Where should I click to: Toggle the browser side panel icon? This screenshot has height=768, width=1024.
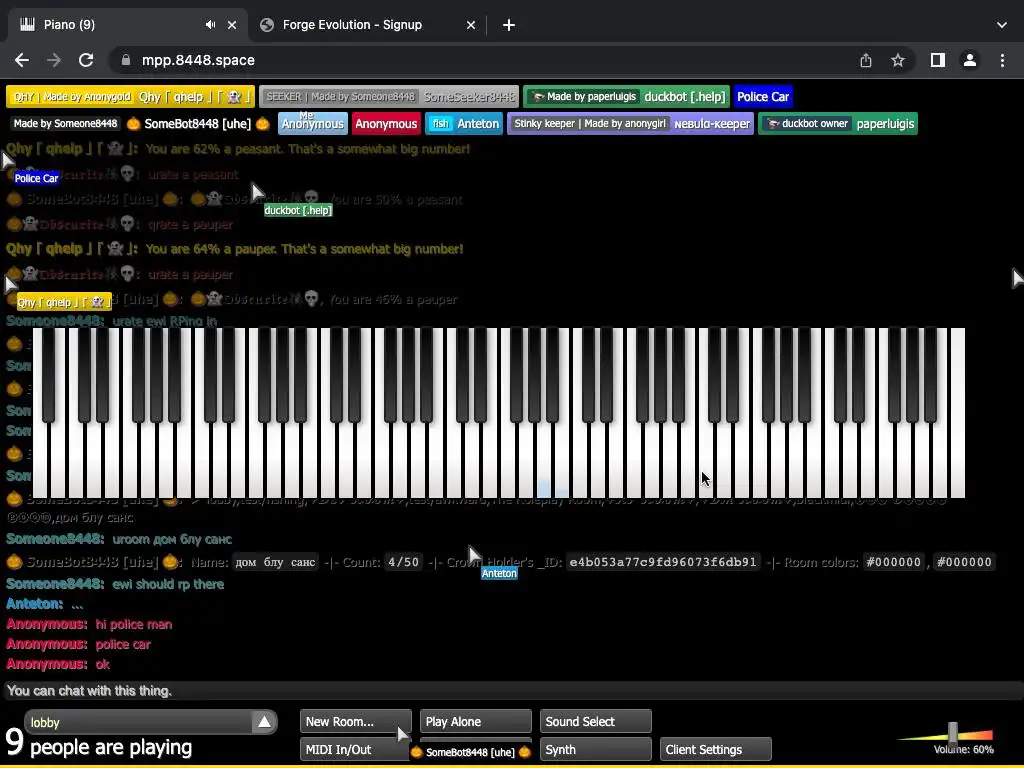pos(938,60)
